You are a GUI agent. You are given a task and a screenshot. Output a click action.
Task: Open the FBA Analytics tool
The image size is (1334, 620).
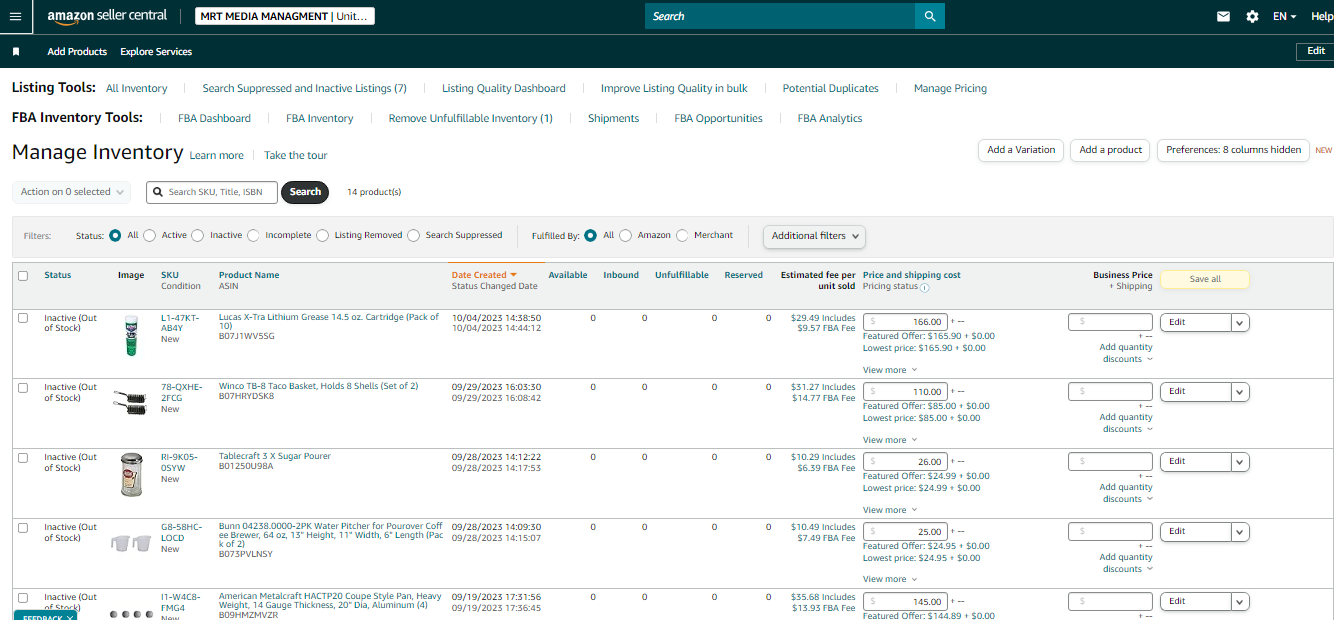click(x=830, y=118)
